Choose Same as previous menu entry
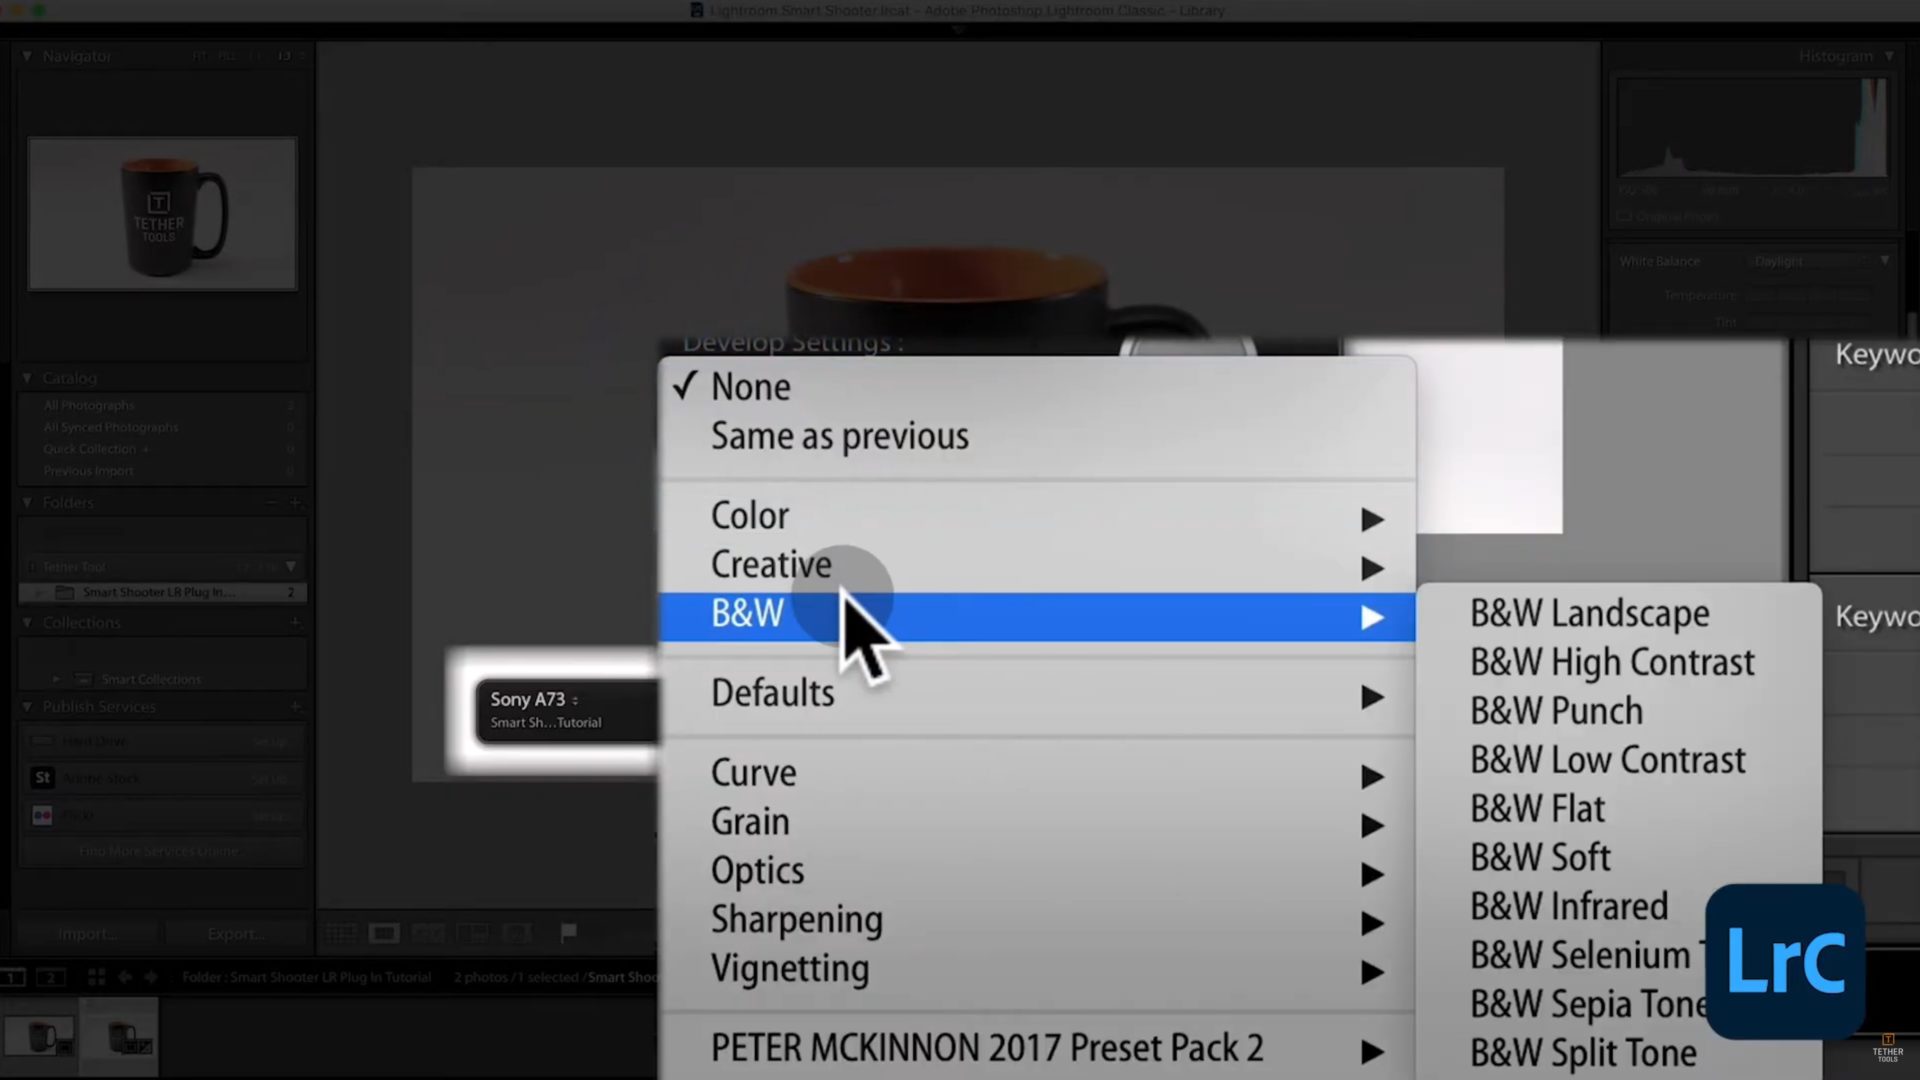 click(1037, 436)
